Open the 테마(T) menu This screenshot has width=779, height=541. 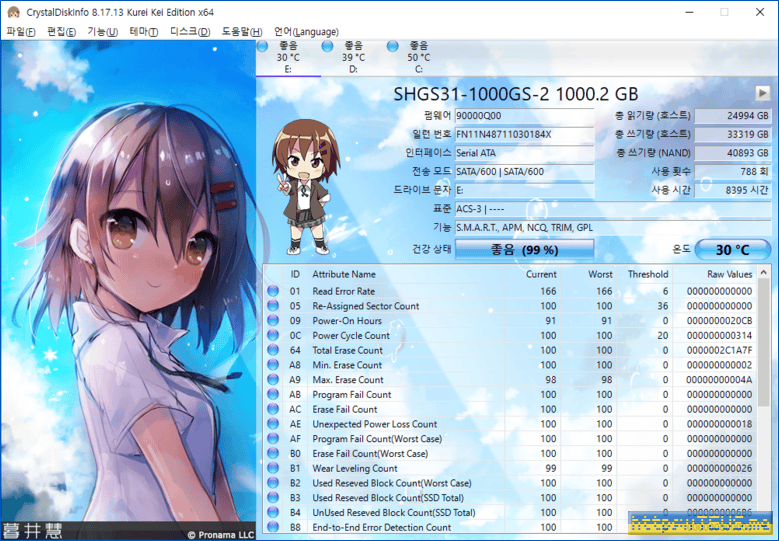pyautogui.click(x=144, y=32)
